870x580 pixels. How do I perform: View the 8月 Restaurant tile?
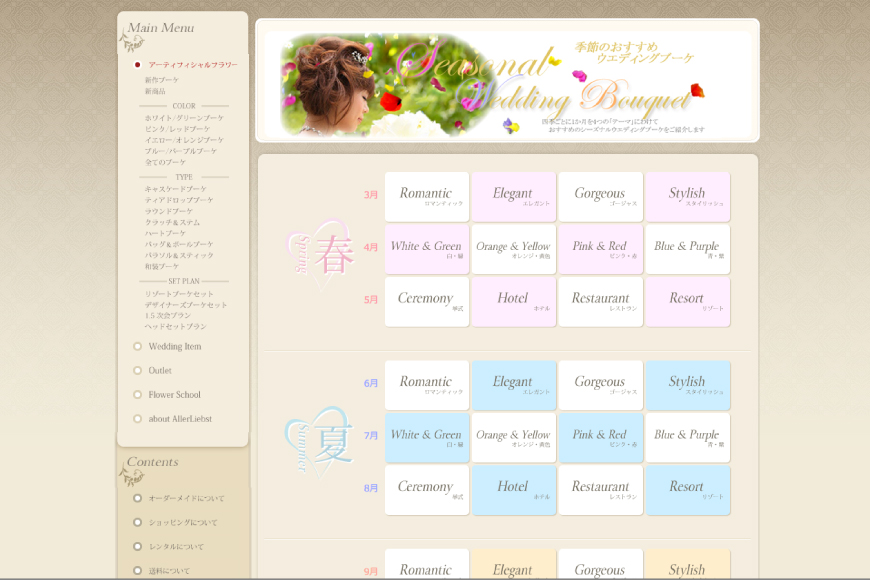601,490
